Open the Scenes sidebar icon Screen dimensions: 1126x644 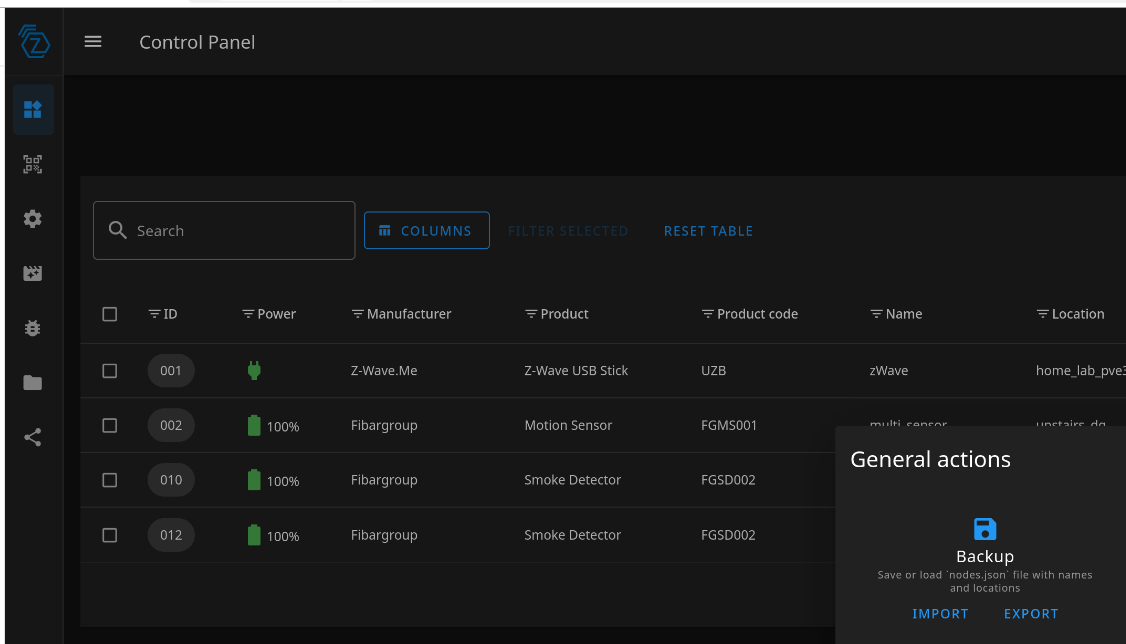(33, 273)
